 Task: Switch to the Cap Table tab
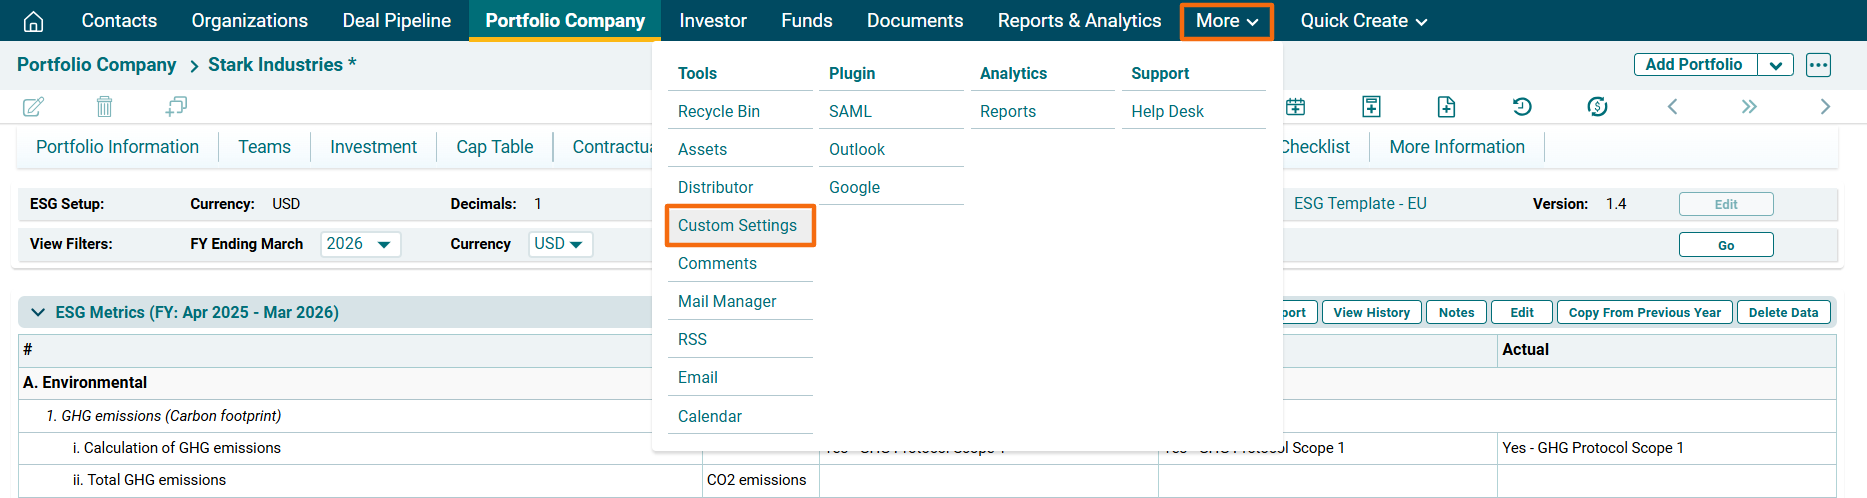(x=494, y=147)
